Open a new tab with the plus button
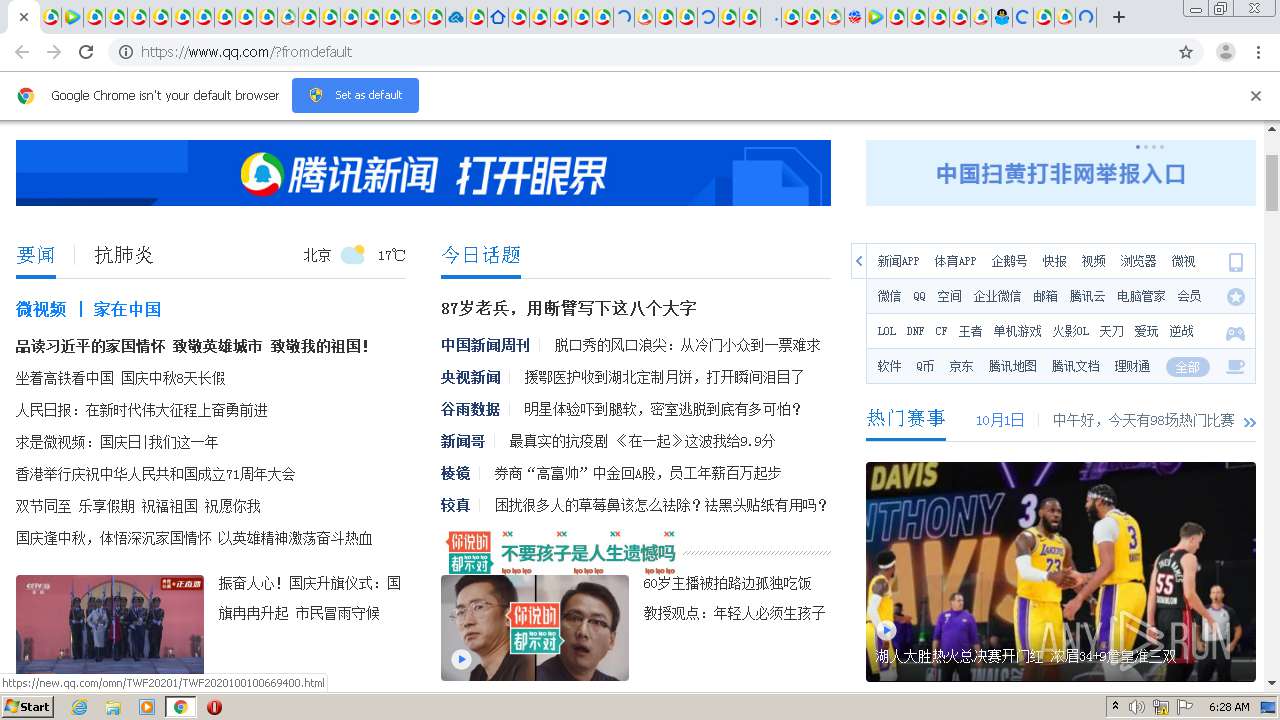The width and height of the screenshot is (1280, 720). point(1119,17)
